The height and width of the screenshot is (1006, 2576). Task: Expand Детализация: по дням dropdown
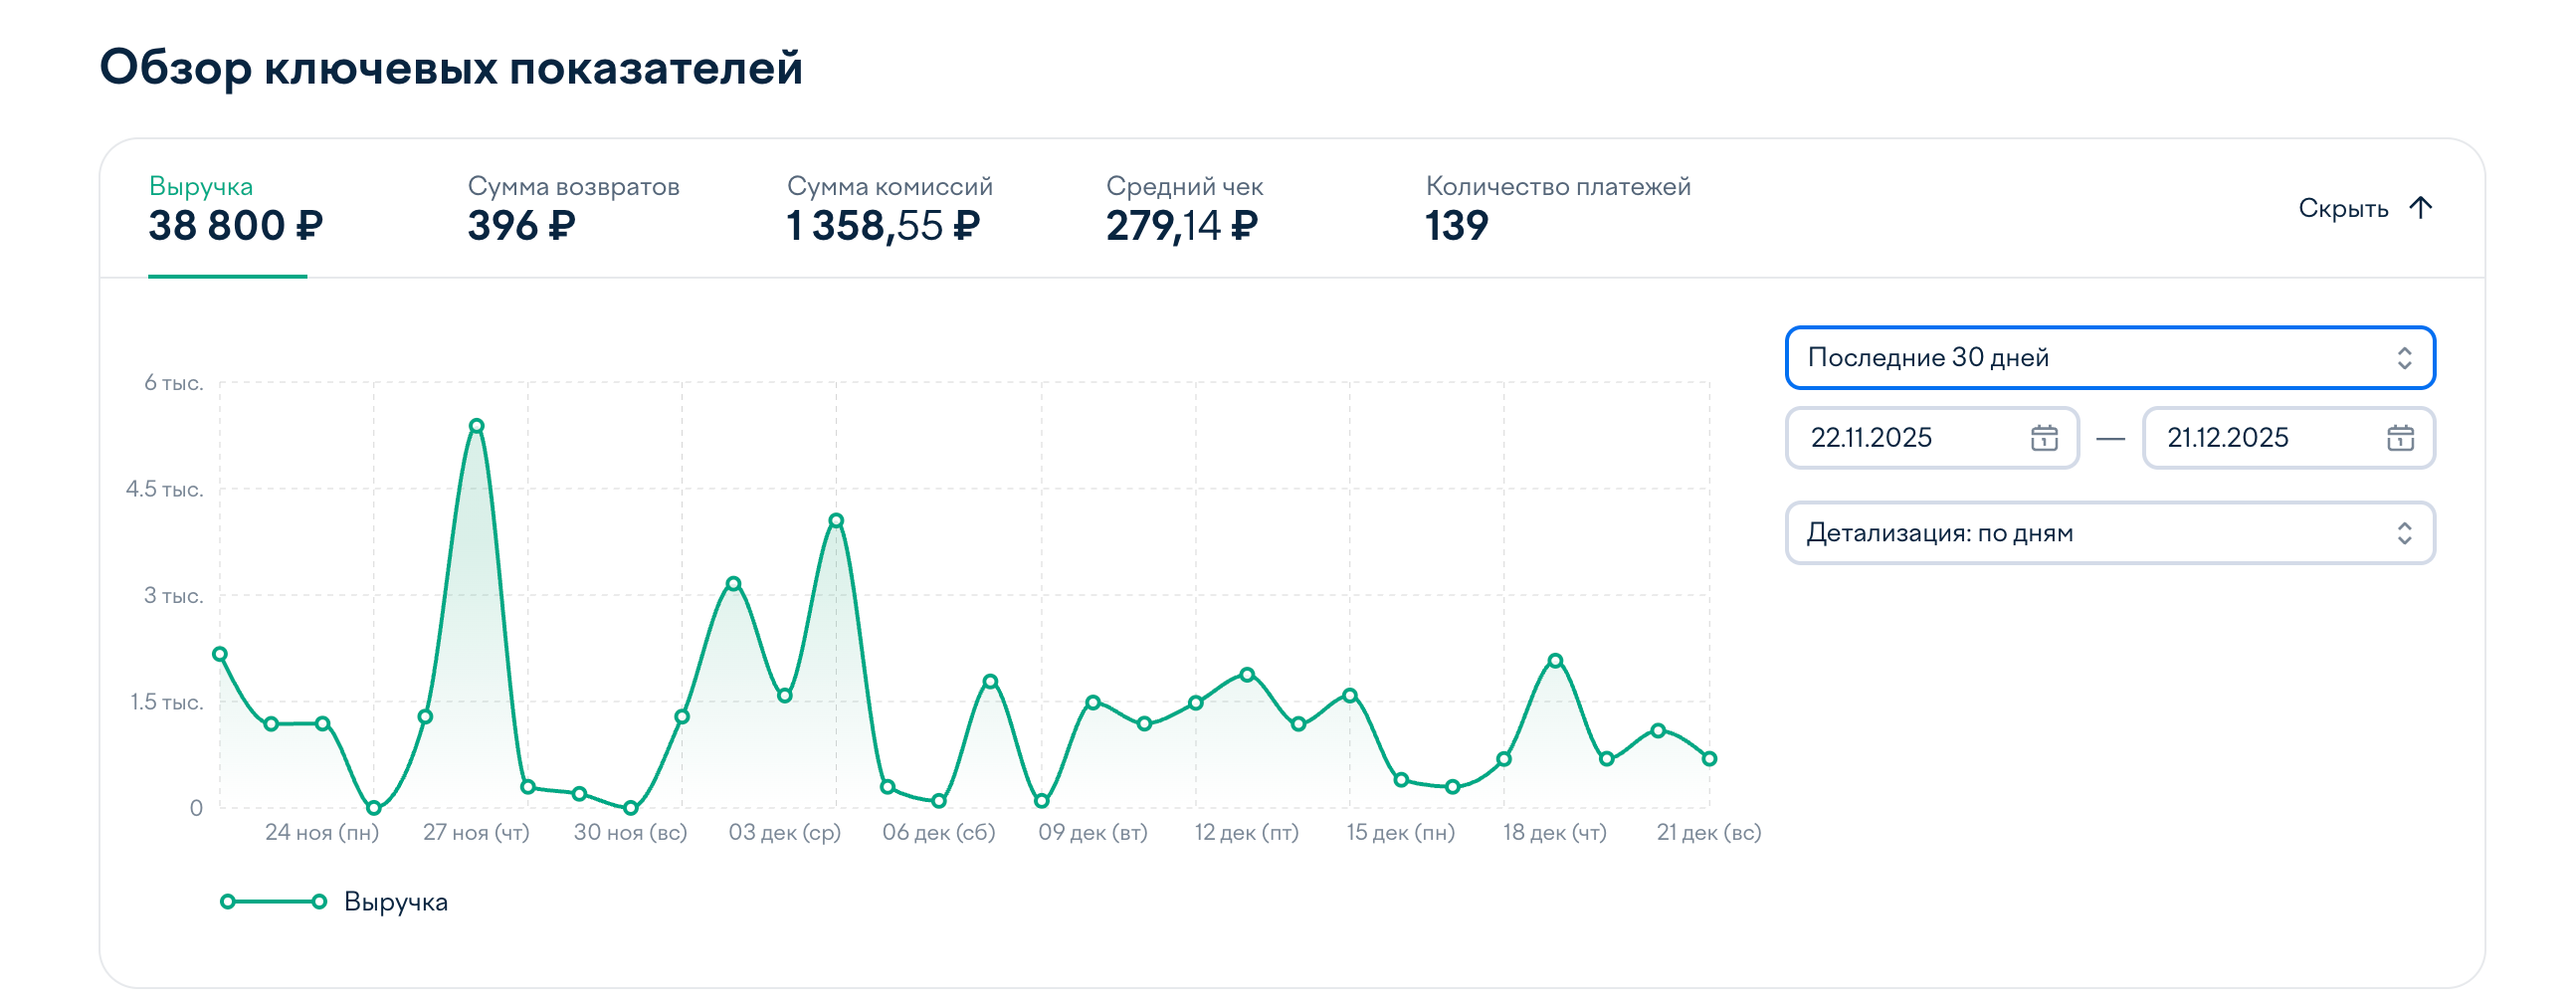(x=2110, y=533)
